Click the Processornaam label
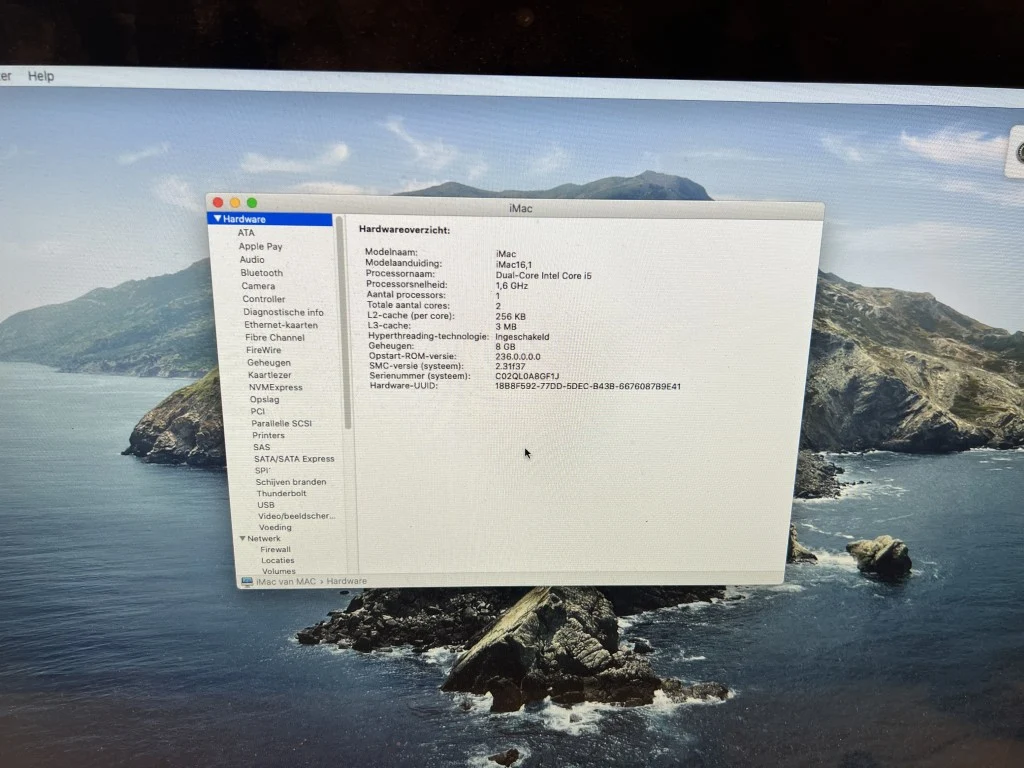 coord(400,274)
